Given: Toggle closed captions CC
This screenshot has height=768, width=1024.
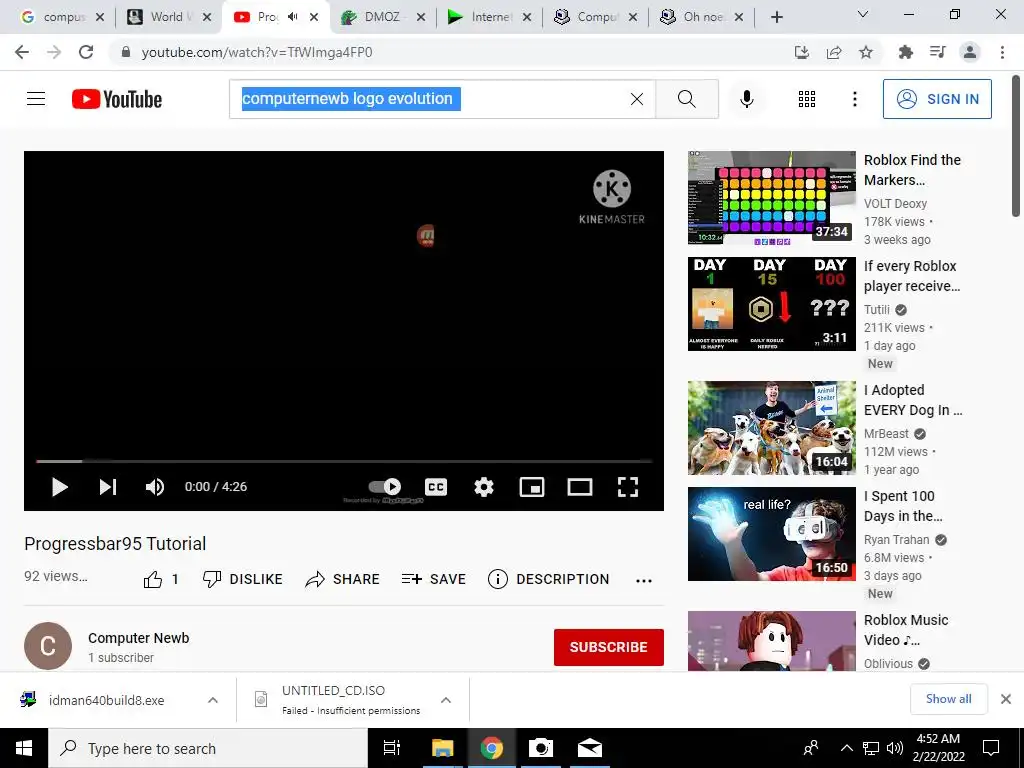Looking at the screenshot, I should 436,487.
